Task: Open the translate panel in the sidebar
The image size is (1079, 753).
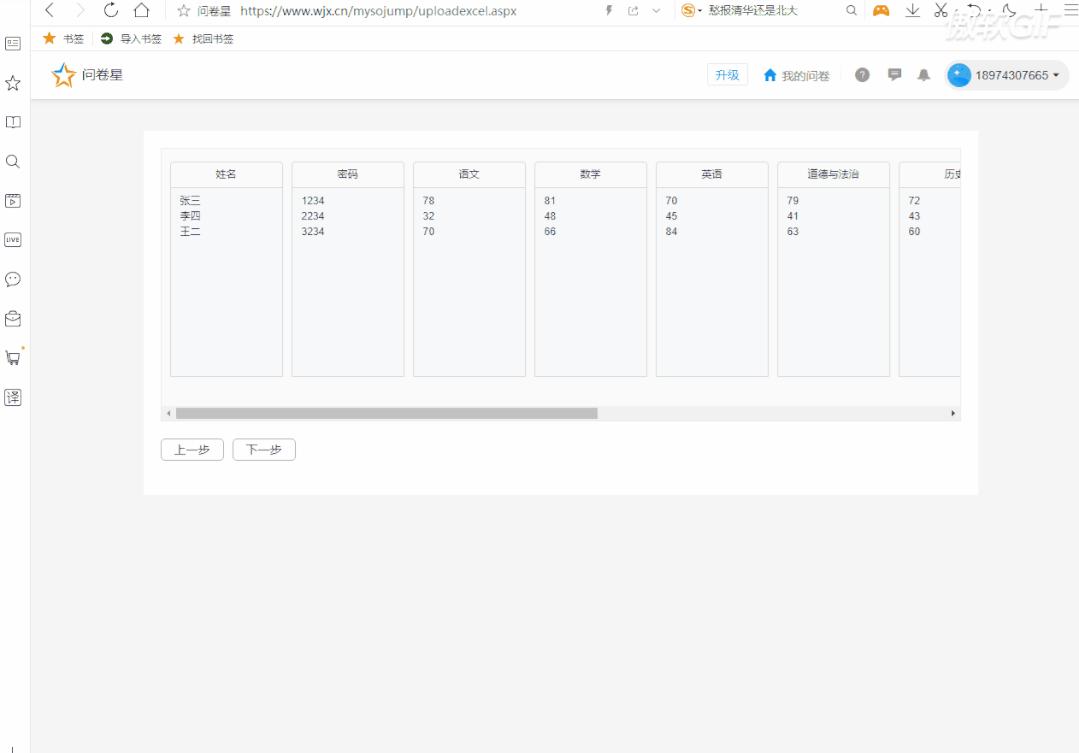Action: (x=12, y=397)
